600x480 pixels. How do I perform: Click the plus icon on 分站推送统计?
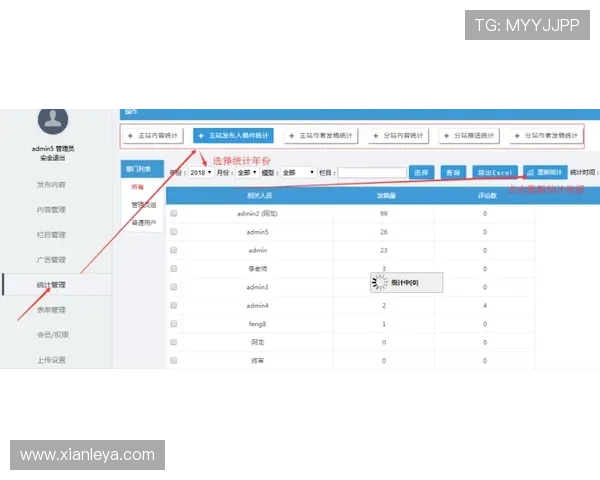coord(447,135)
